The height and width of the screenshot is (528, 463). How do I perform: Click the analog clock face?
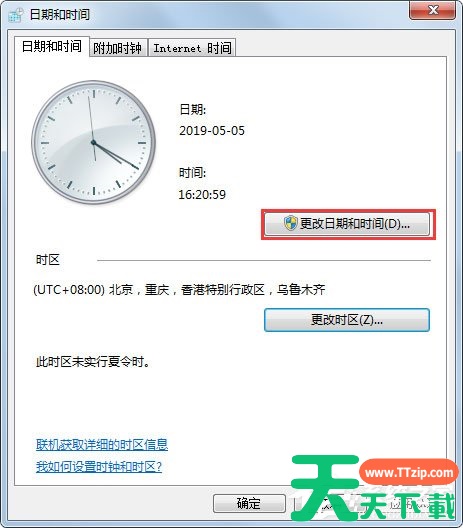tap(93, 142)
